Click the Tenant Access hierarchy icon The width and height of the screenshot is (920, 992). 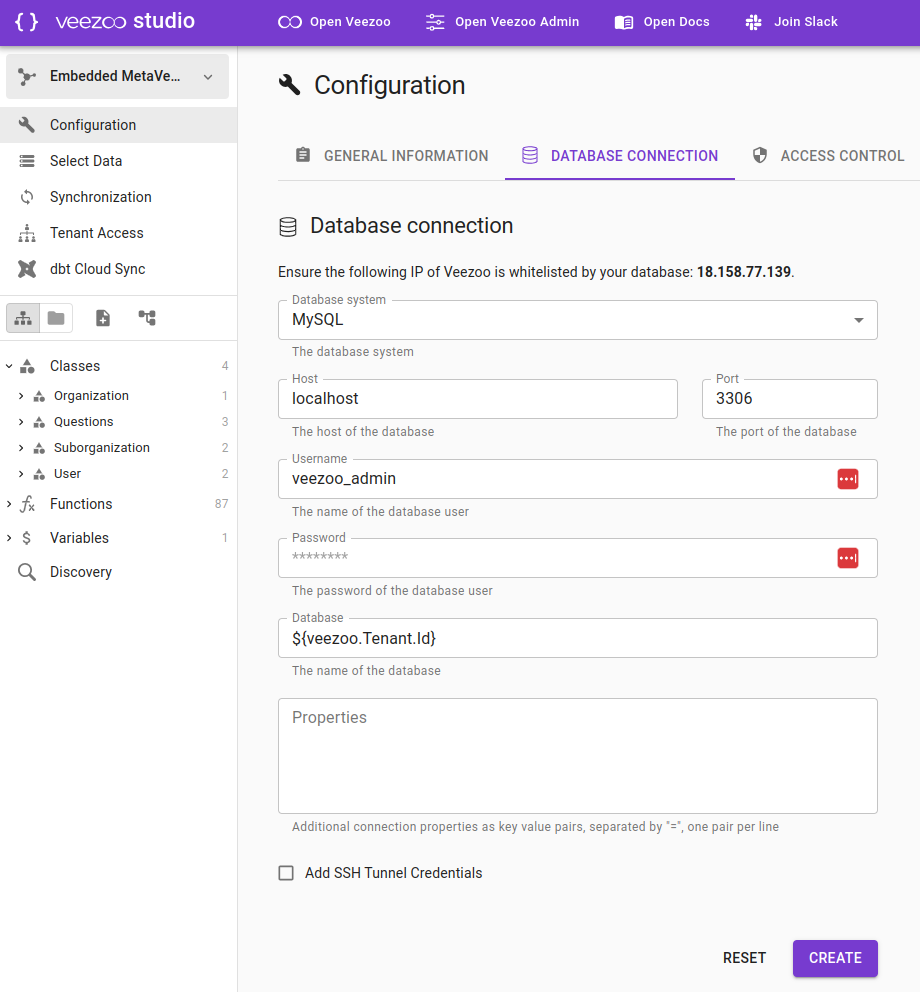pos(27,233)
